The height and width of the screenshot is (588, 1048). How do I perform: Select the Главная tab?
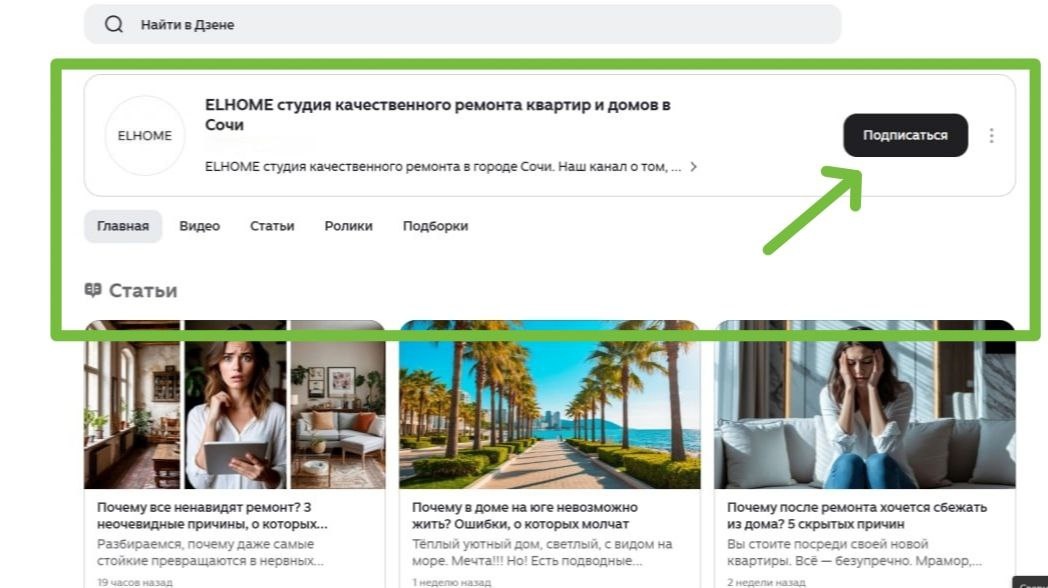[x=123, y=226]
